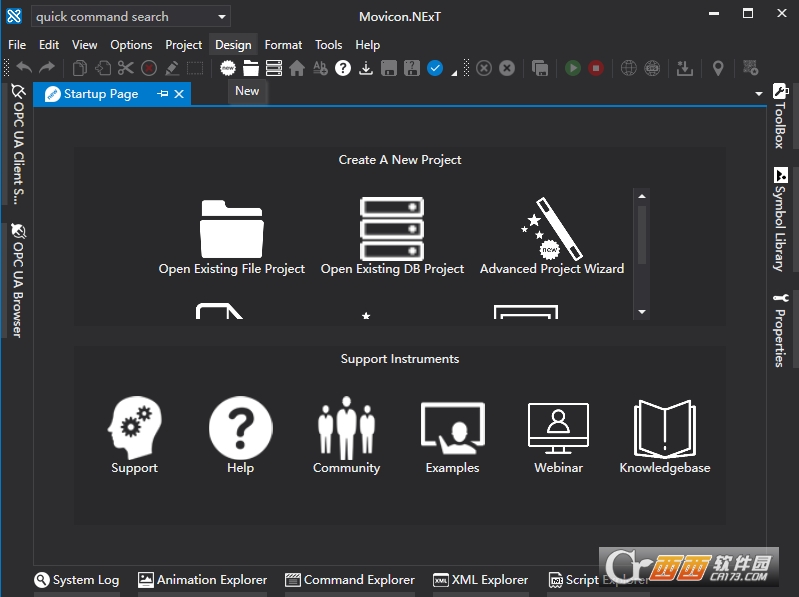Click the Paste icon in toolbar
799x597 pixels.
[102, 68]
